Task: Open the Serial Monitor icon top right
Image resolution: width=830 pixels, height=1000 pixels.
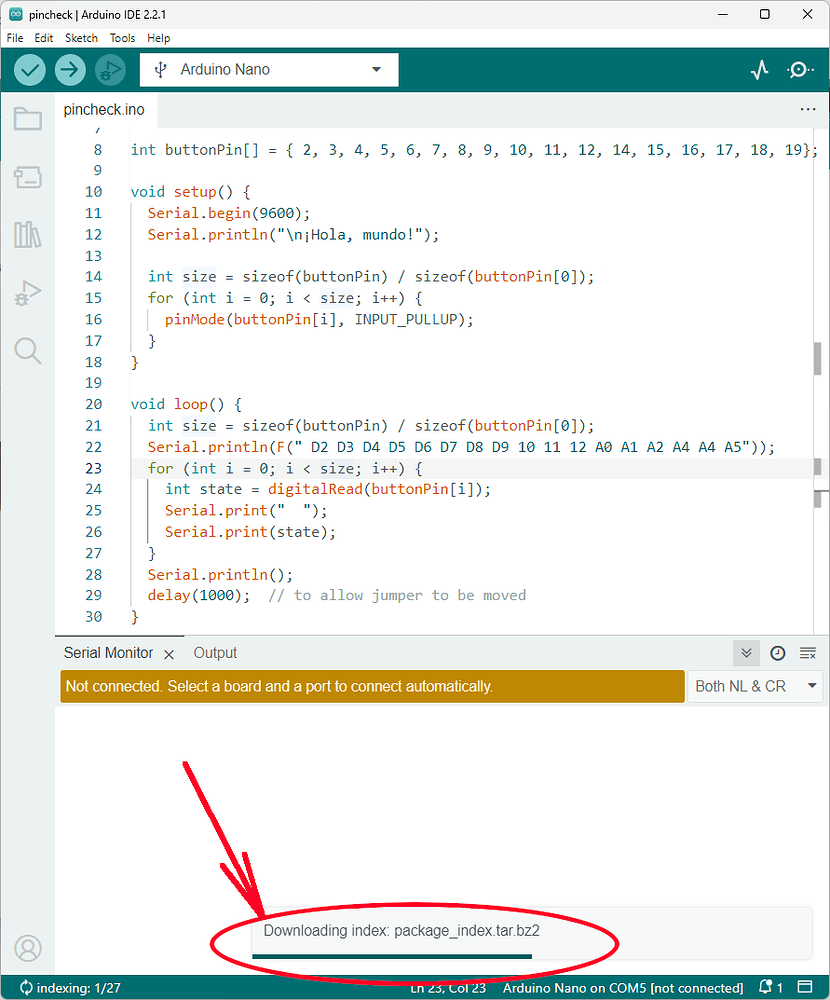Action: point(798,70)
